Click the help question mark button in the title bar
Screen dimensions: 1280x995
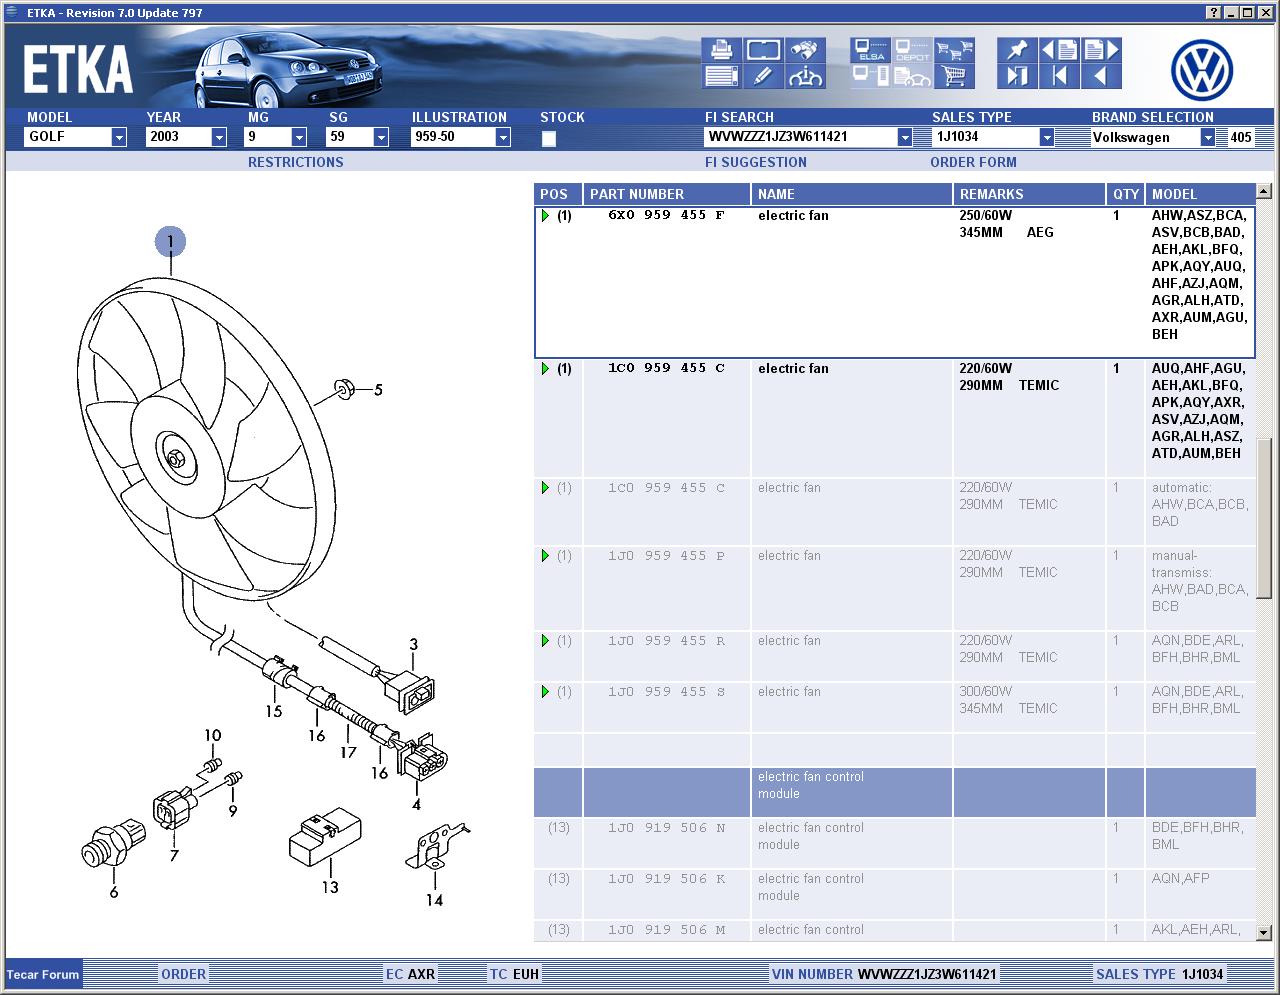click(1213, 13)
